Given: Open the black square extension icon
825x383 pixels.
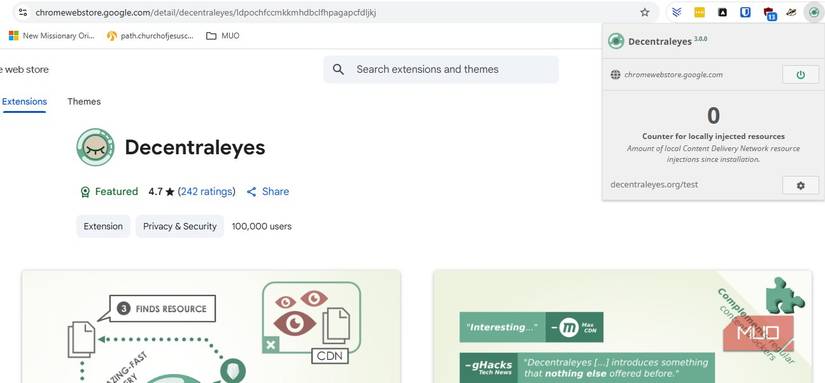Looking at the screenshot, I should pos(722,12).
